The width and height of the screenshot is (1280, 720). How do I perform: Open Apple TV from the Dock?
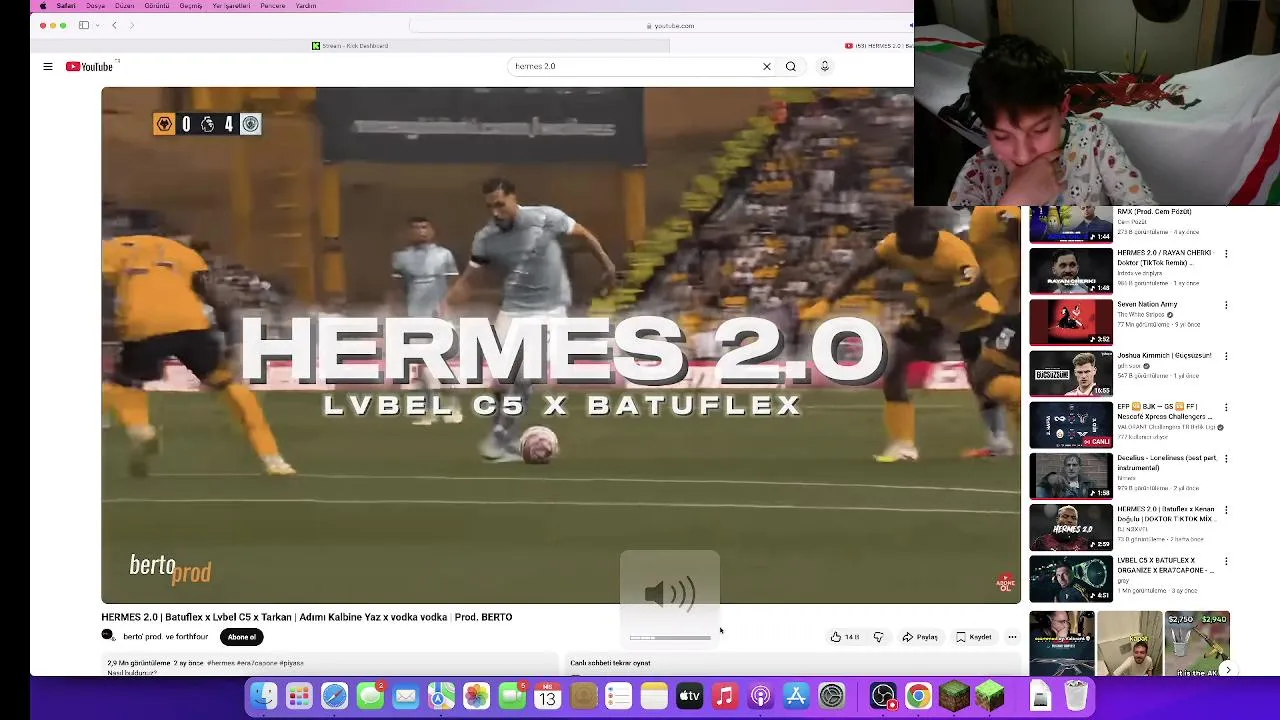(690, 696)
